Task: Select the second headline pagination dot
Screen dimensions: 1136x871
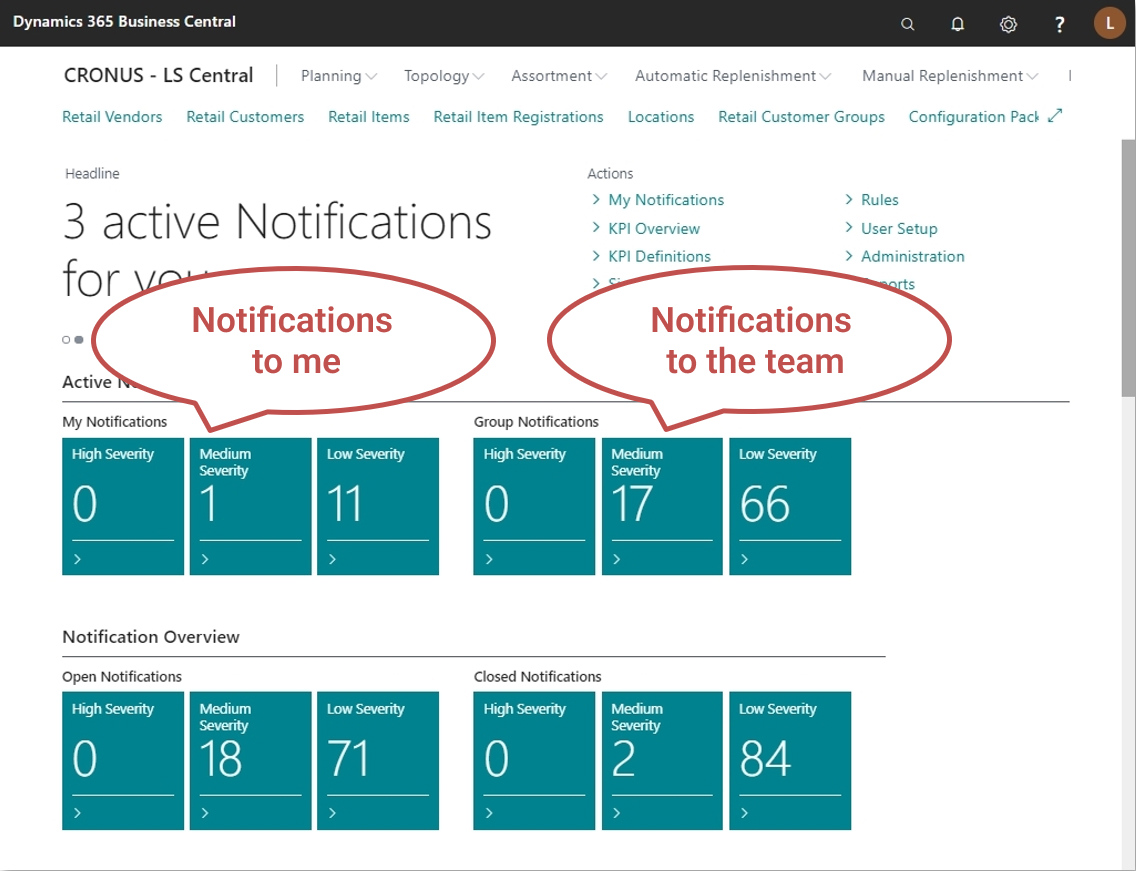Action: click(79, 339)
